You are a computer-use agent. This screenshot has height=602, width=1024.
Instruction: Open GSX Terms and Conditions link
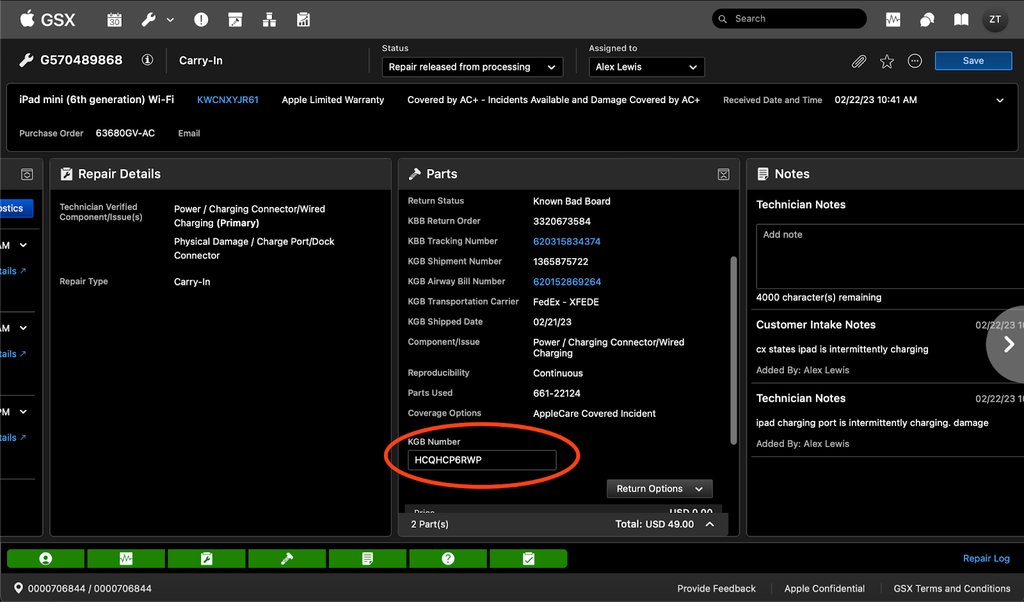coord(952,588)
